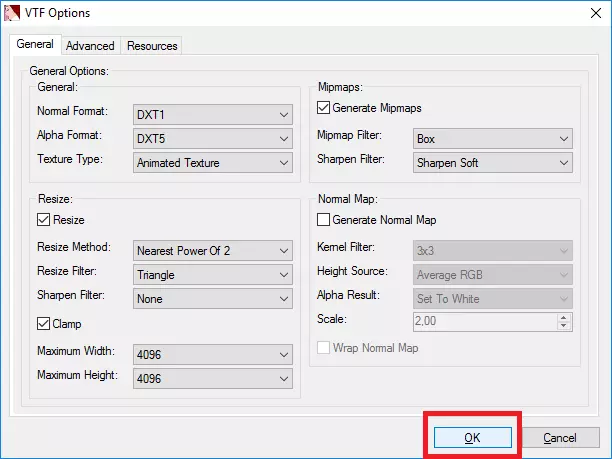Click the Cancel button
This screenshot has height=459, width=612.
click(560, 438)
